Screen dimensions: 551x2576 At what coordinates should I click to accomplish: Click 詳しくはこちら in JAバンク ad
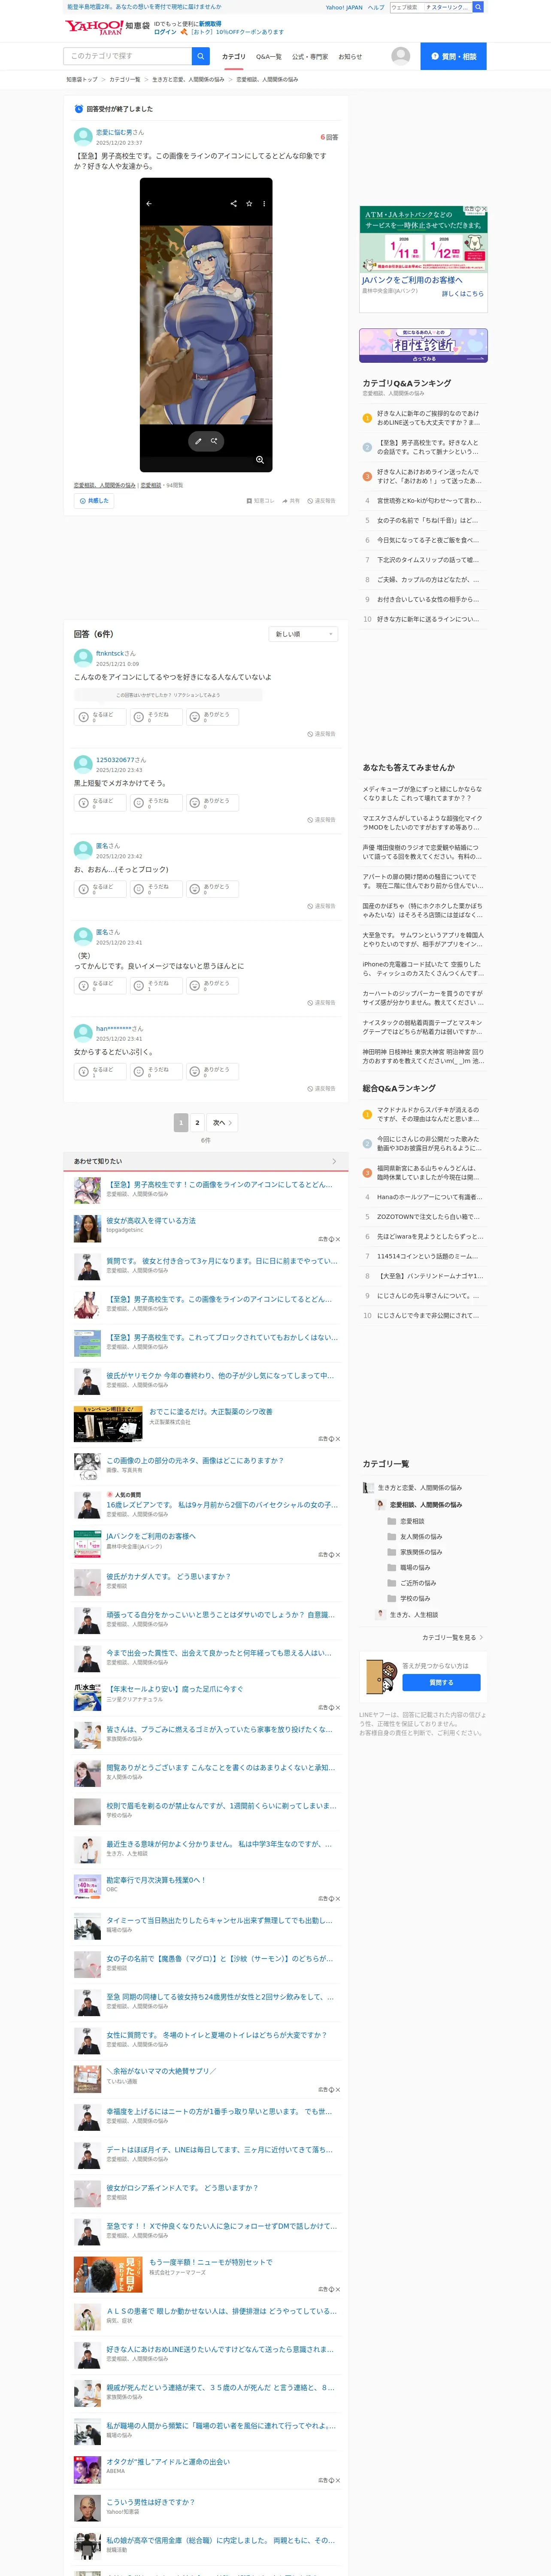coord(463,294)
